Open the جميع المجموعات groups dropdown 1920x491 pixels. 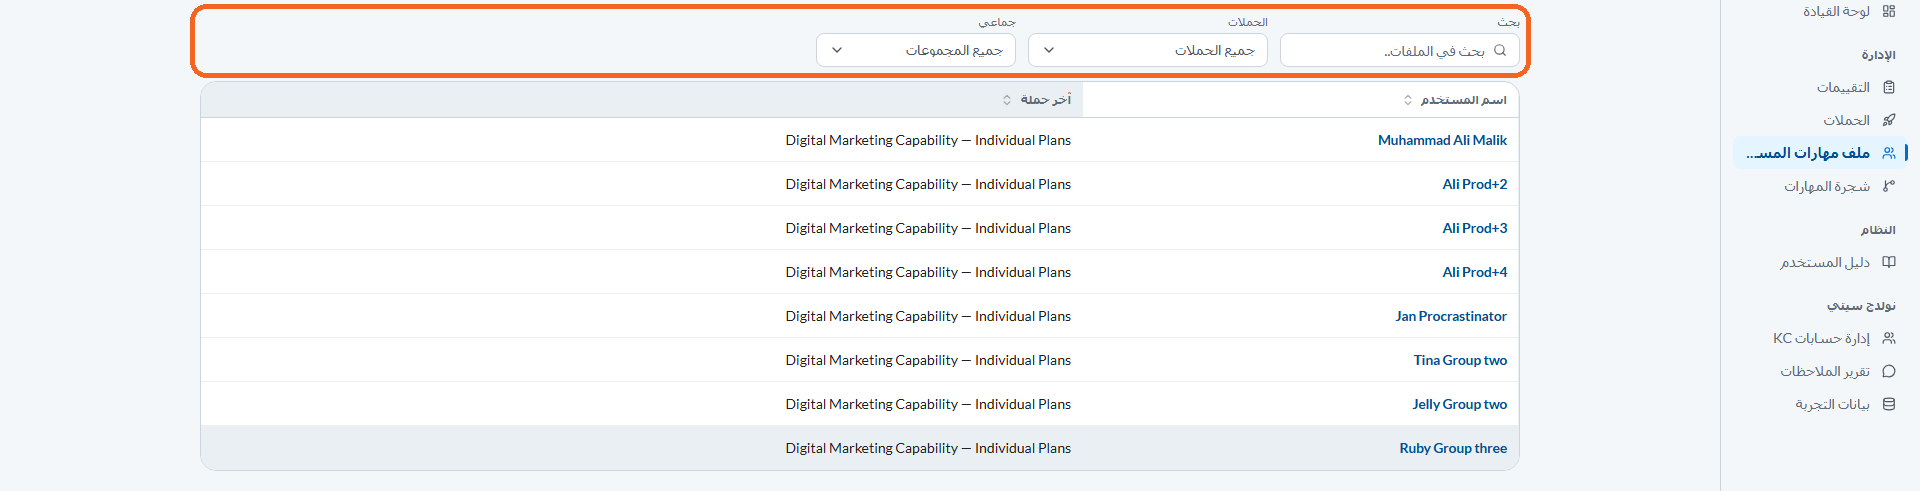coord(916,50)
